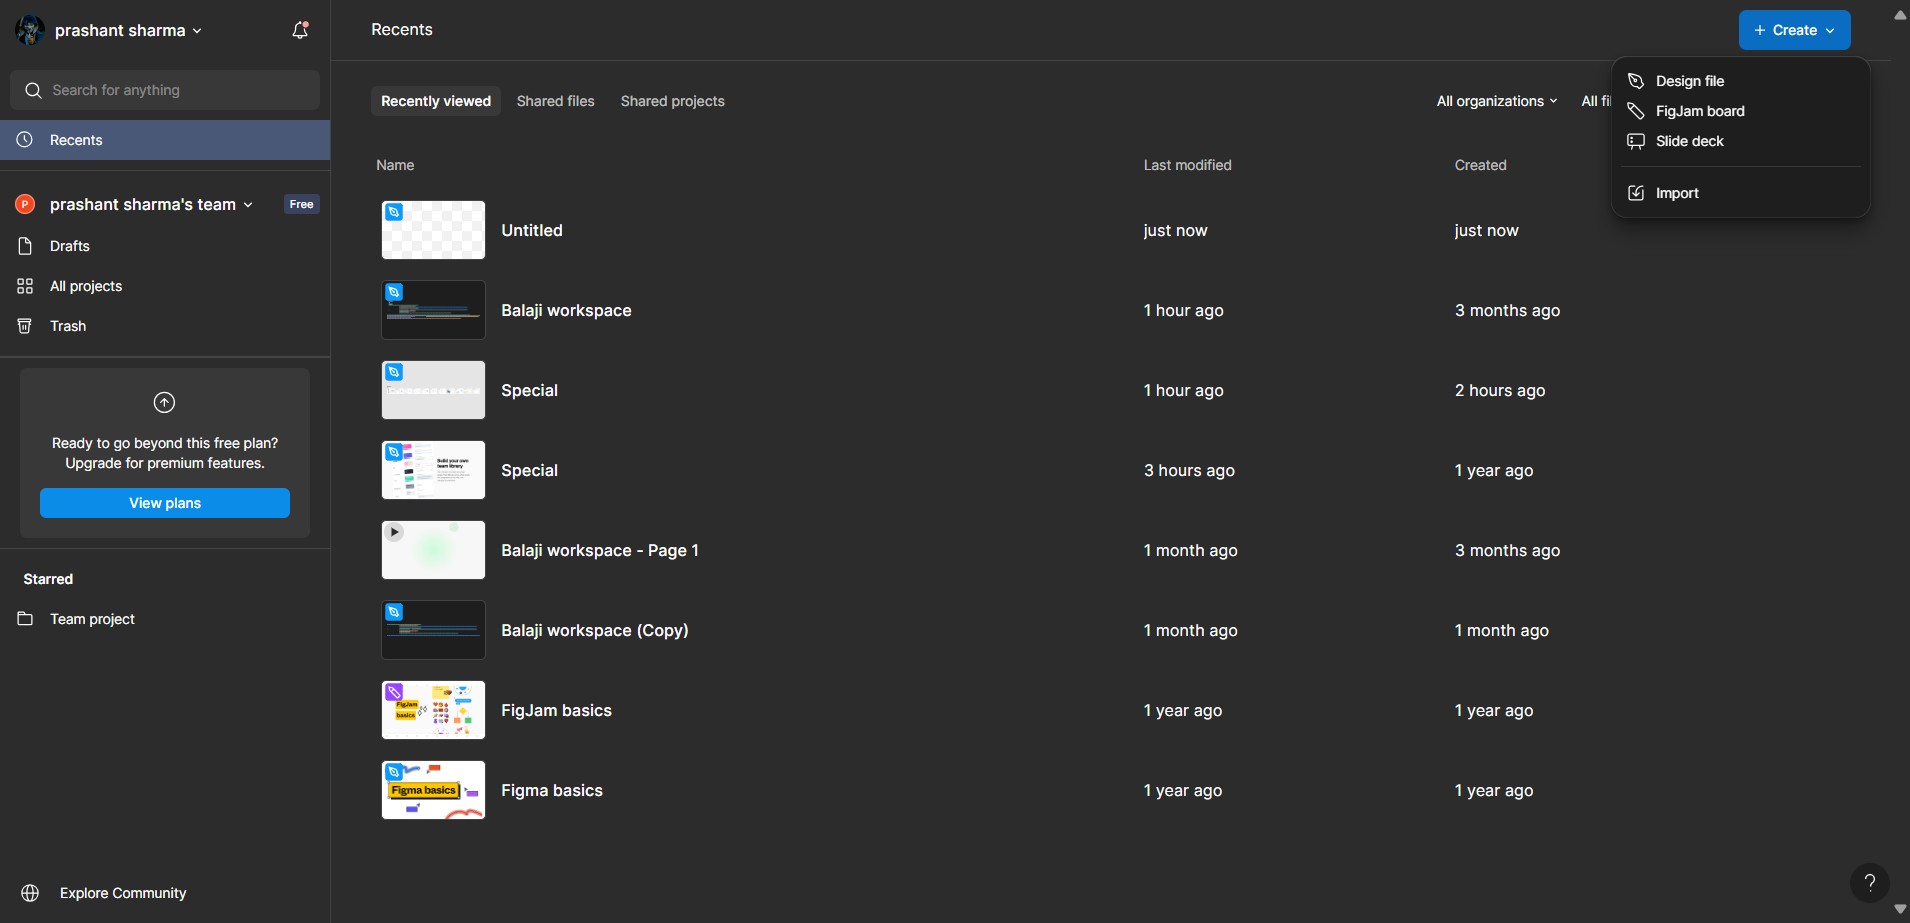Expand prashant sharma's team dropdown
This screenshot has height=923, width=1910.
151,204
